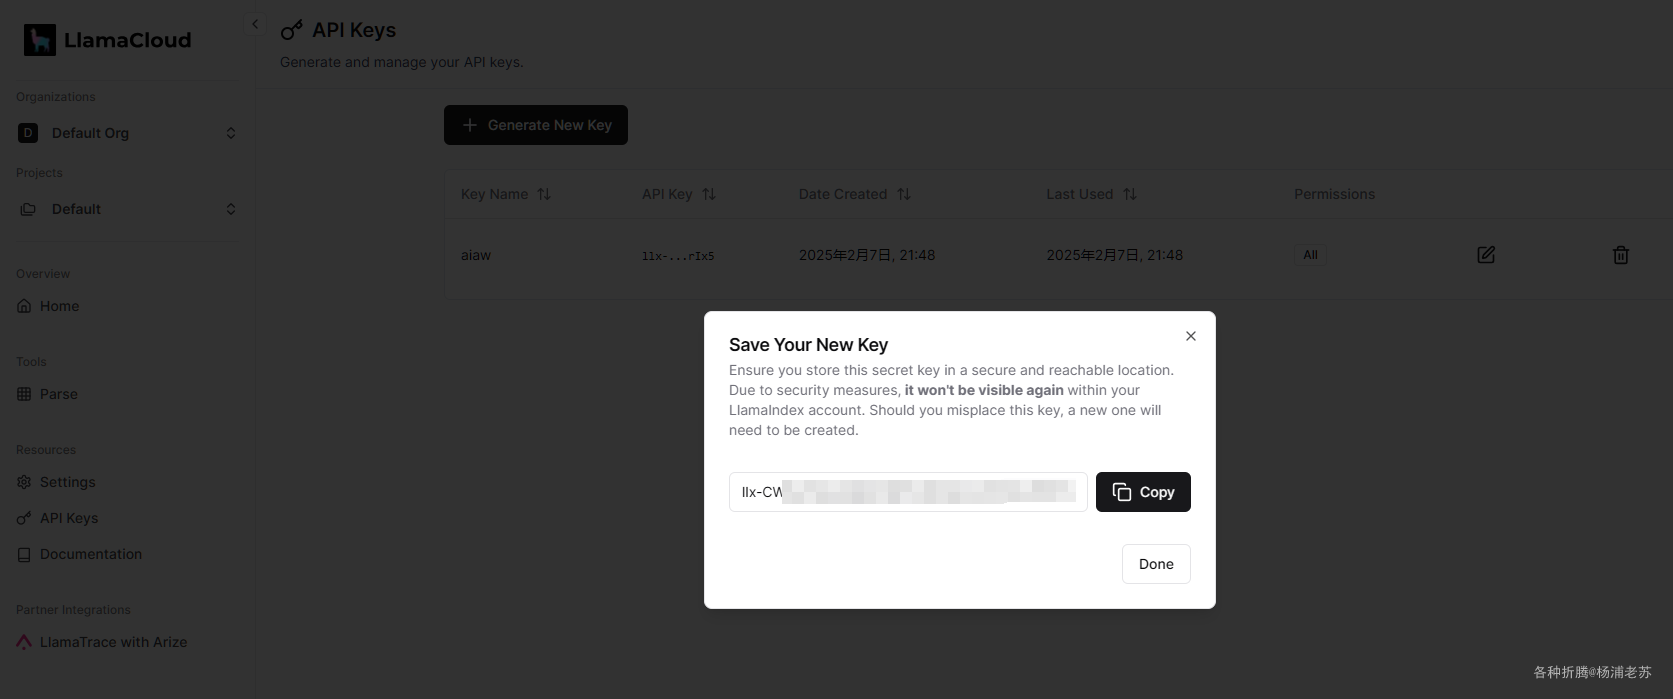Click the All permissions badge

point(1310,255)
